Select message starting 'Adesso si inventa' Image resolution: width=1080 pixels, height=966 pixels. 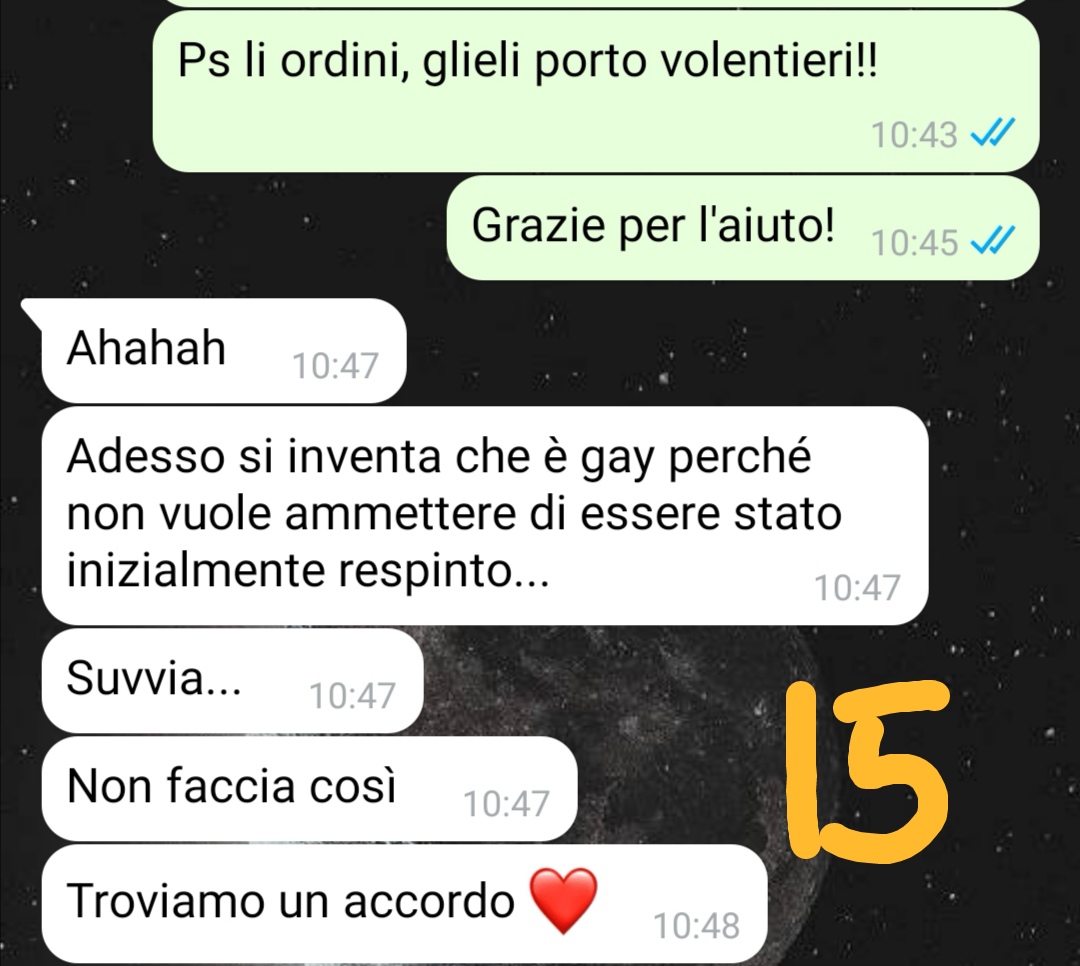pyautogui.click(x=485, y=516)
